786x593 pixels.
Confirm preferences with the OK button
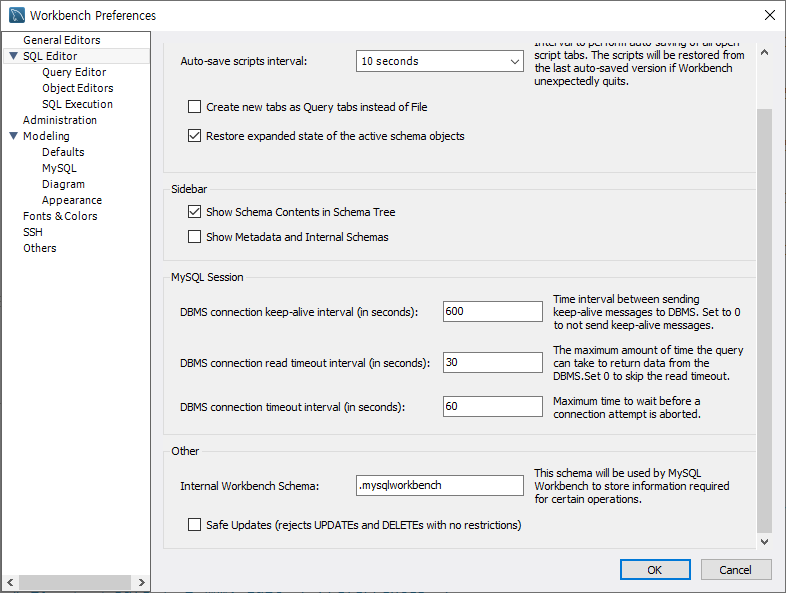(x=655, y=569)
